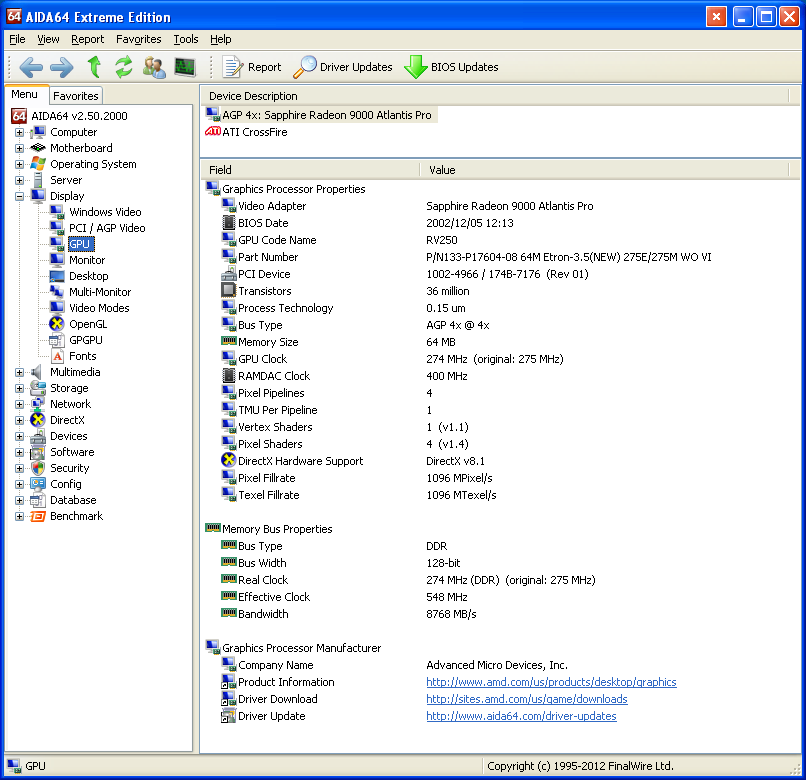The image size is (806, 780).
Task: Select Desktop tree item
Action: (x=88, y=276)
